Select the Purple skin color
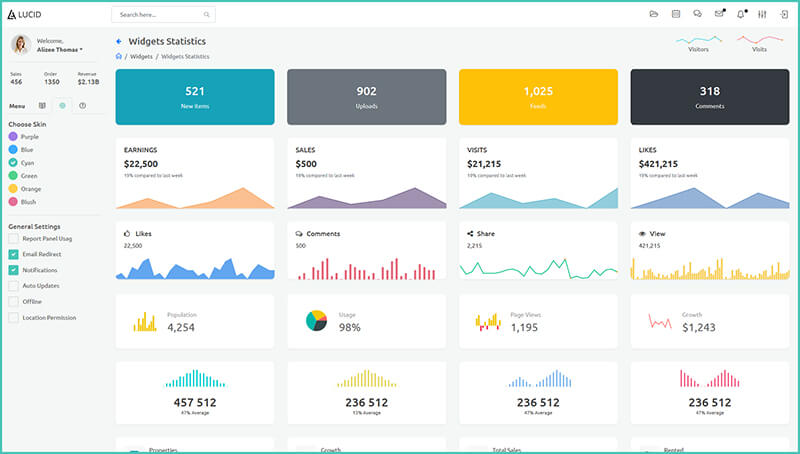The height and width of the screenshot is (454, 800). click(13, 137)
